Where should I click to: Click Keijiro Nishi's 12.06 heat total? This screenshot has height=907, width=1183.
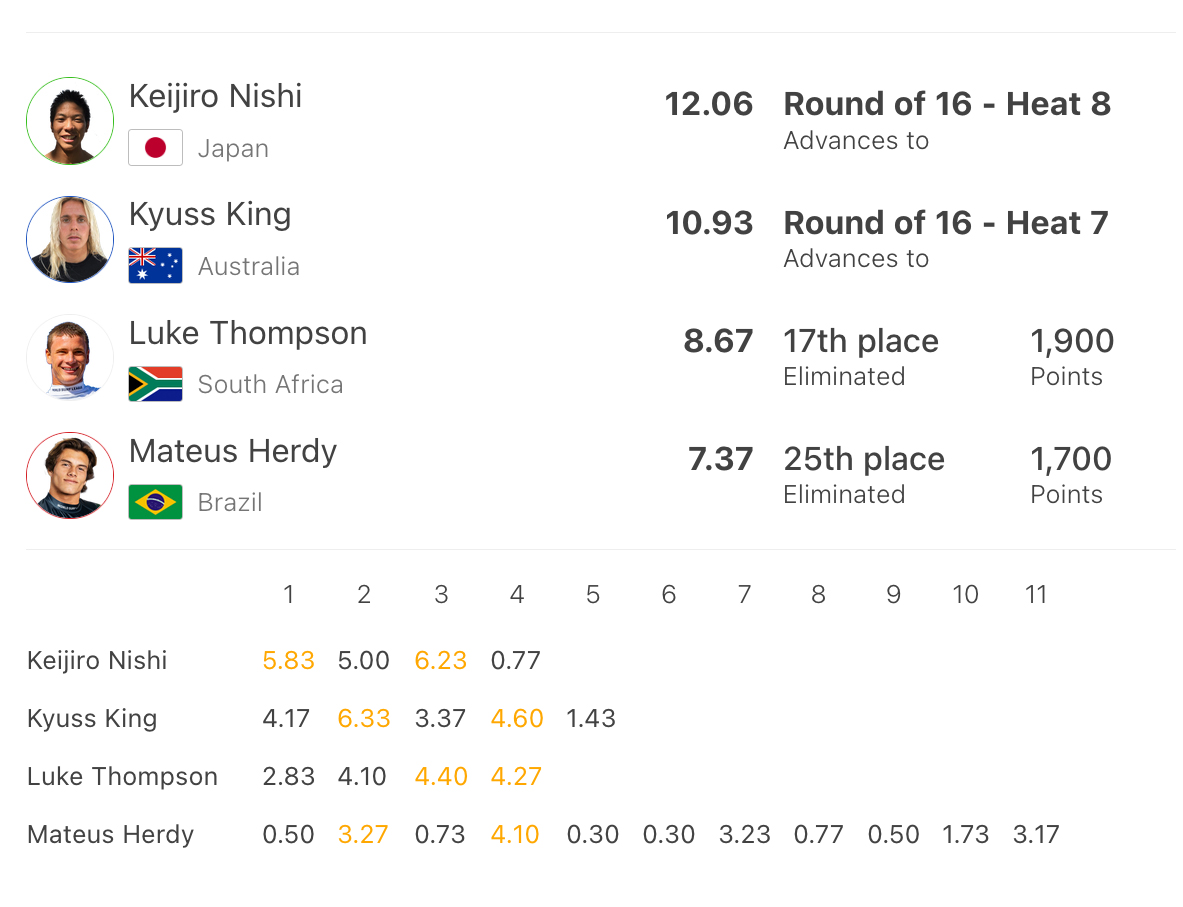coord(709,104)
